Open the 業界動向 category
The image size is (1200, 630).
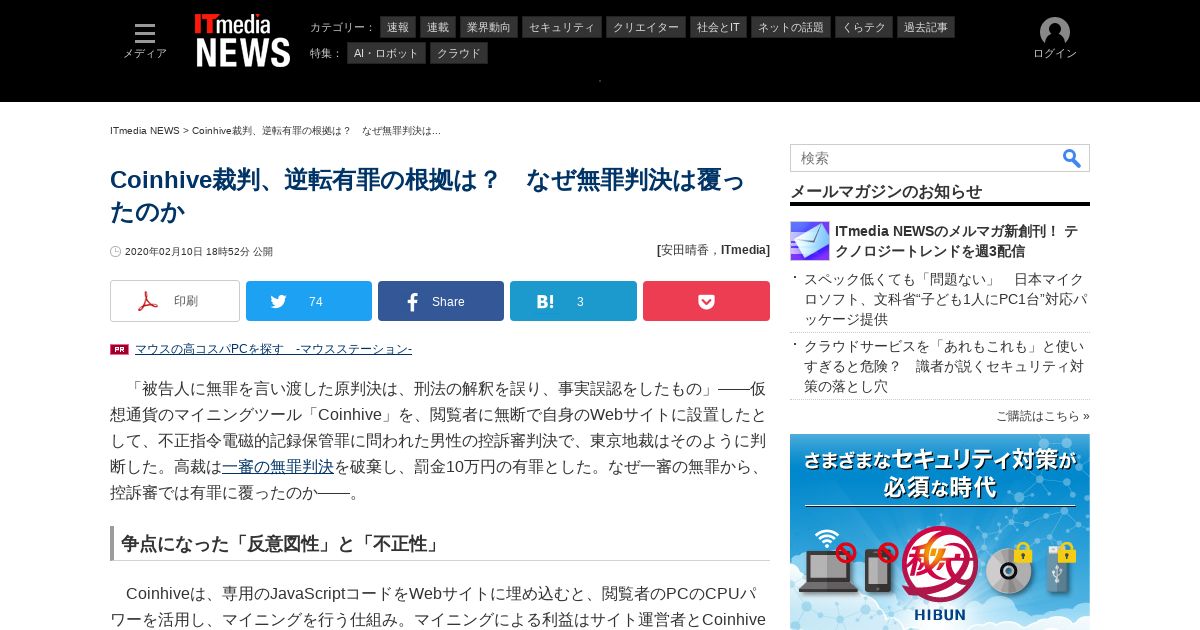coord(488,27)
